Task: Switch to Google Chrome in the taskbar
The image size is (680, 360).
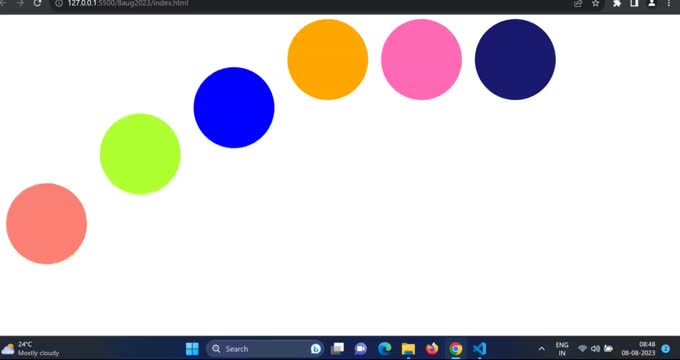Action: tap(455, 349)
